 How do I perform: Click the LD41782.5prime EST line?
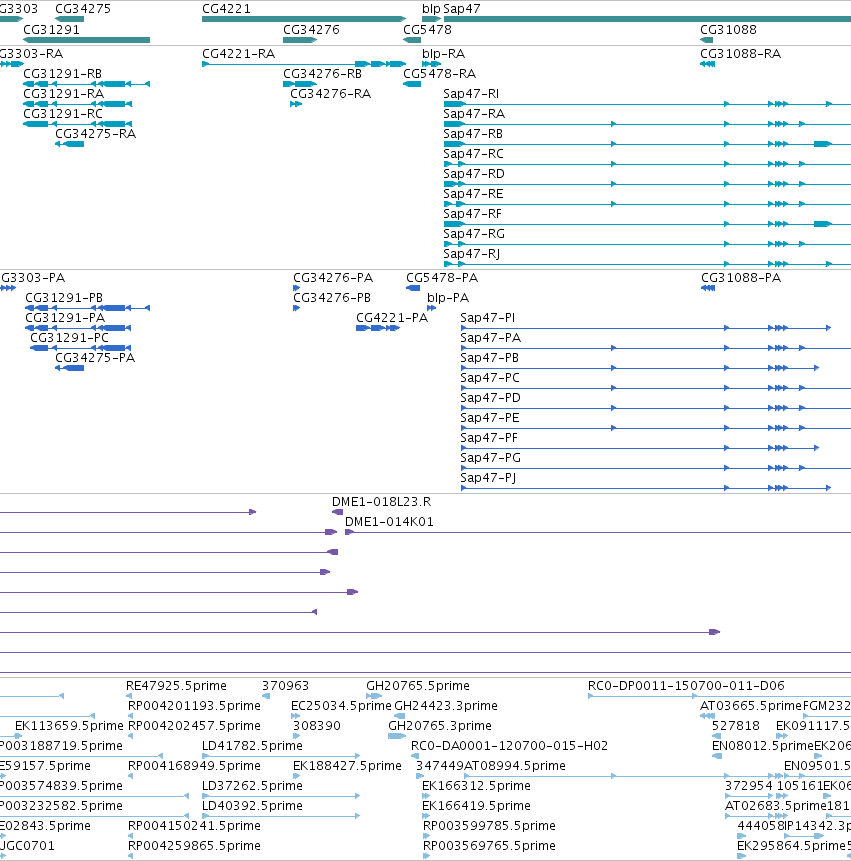[281, 756]
